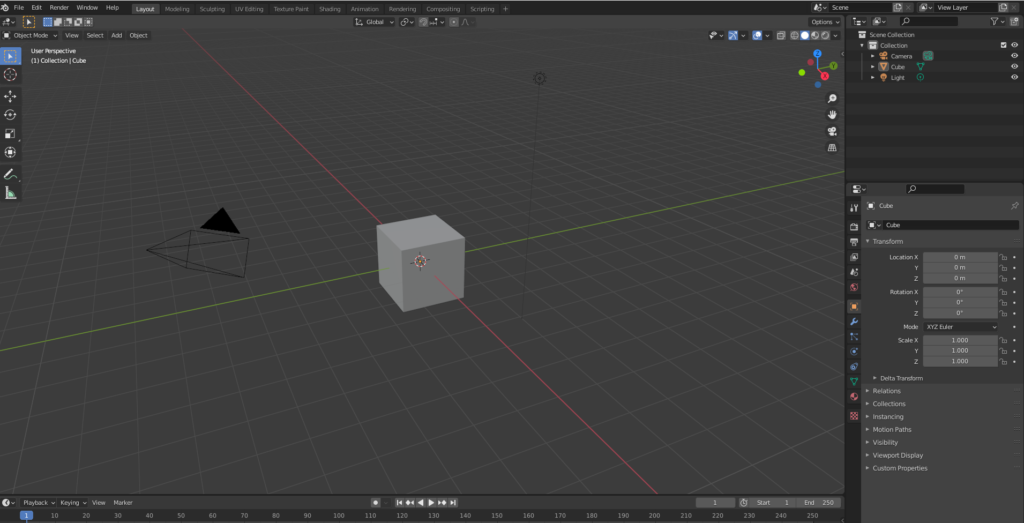Enable rendered viewport shading
The width and height of the screenshot is (1024, 523).
tap(825, 35)
